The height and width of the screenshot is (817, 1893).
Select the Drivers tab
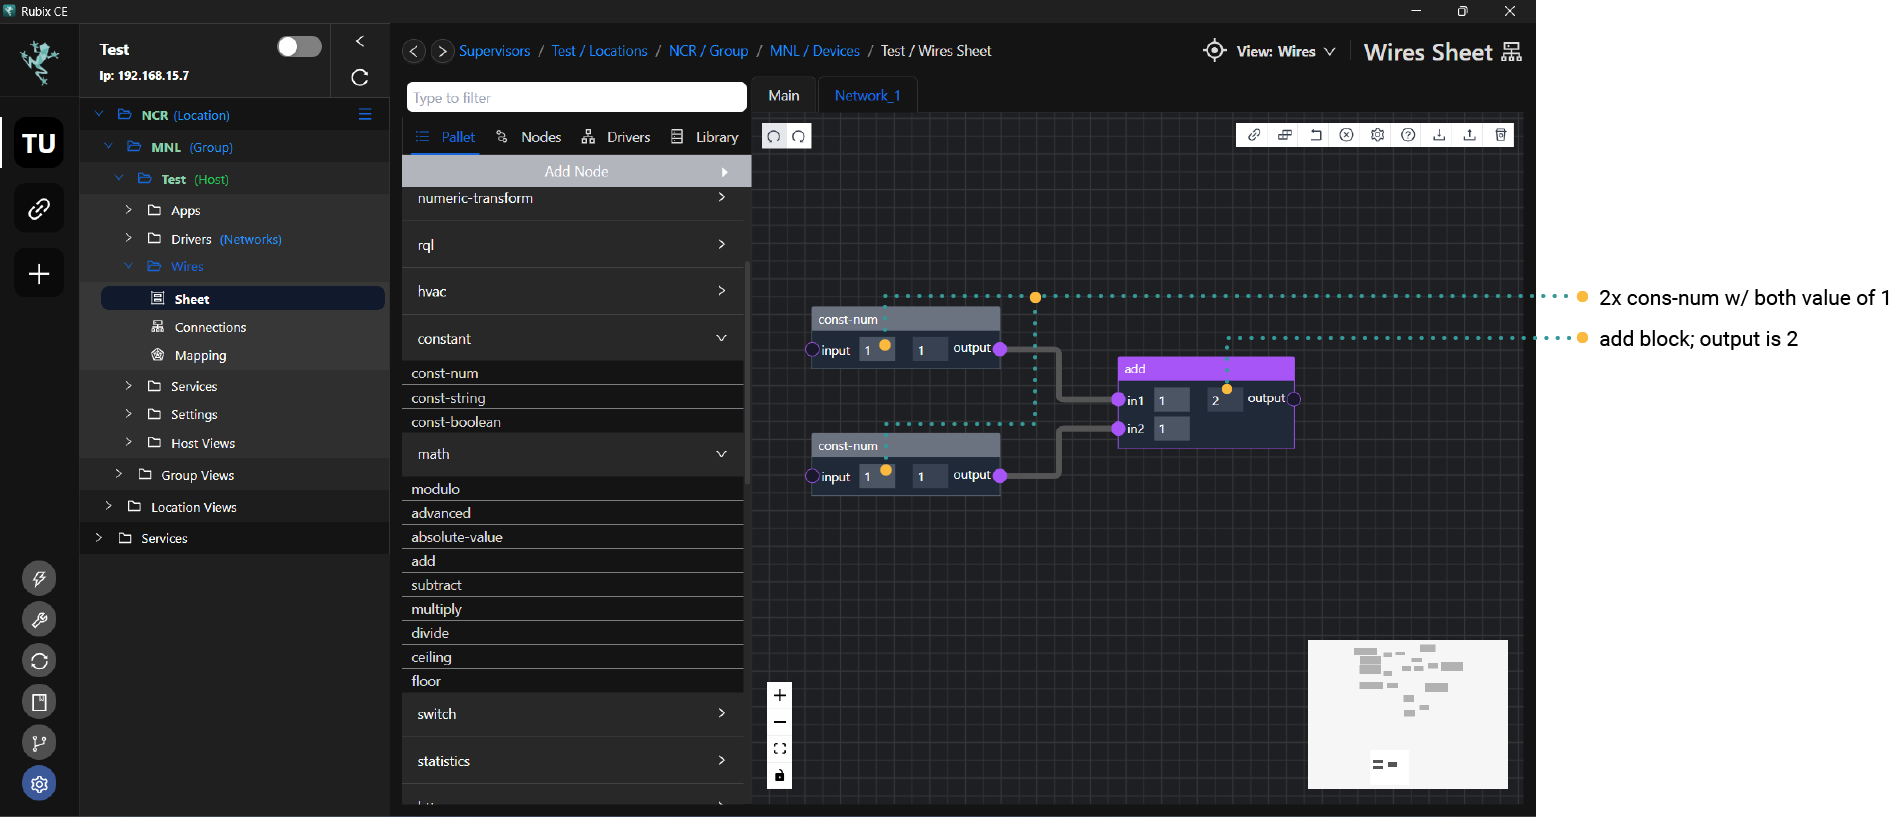pos(616,137)
